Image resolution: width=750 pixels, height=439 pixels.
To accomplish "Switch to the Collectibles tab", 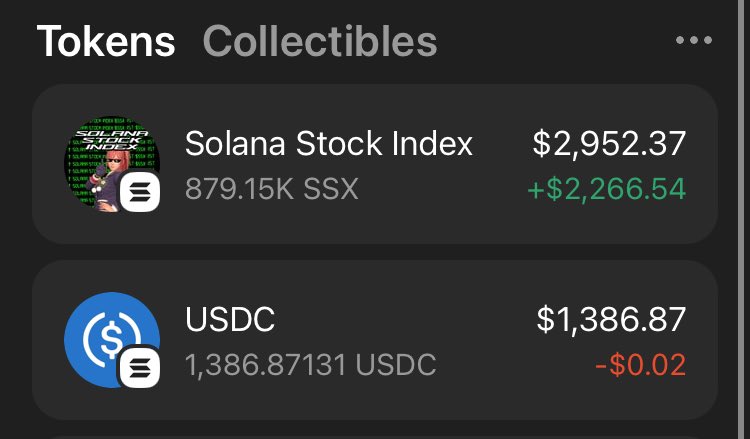I will (x=320, y=41).
